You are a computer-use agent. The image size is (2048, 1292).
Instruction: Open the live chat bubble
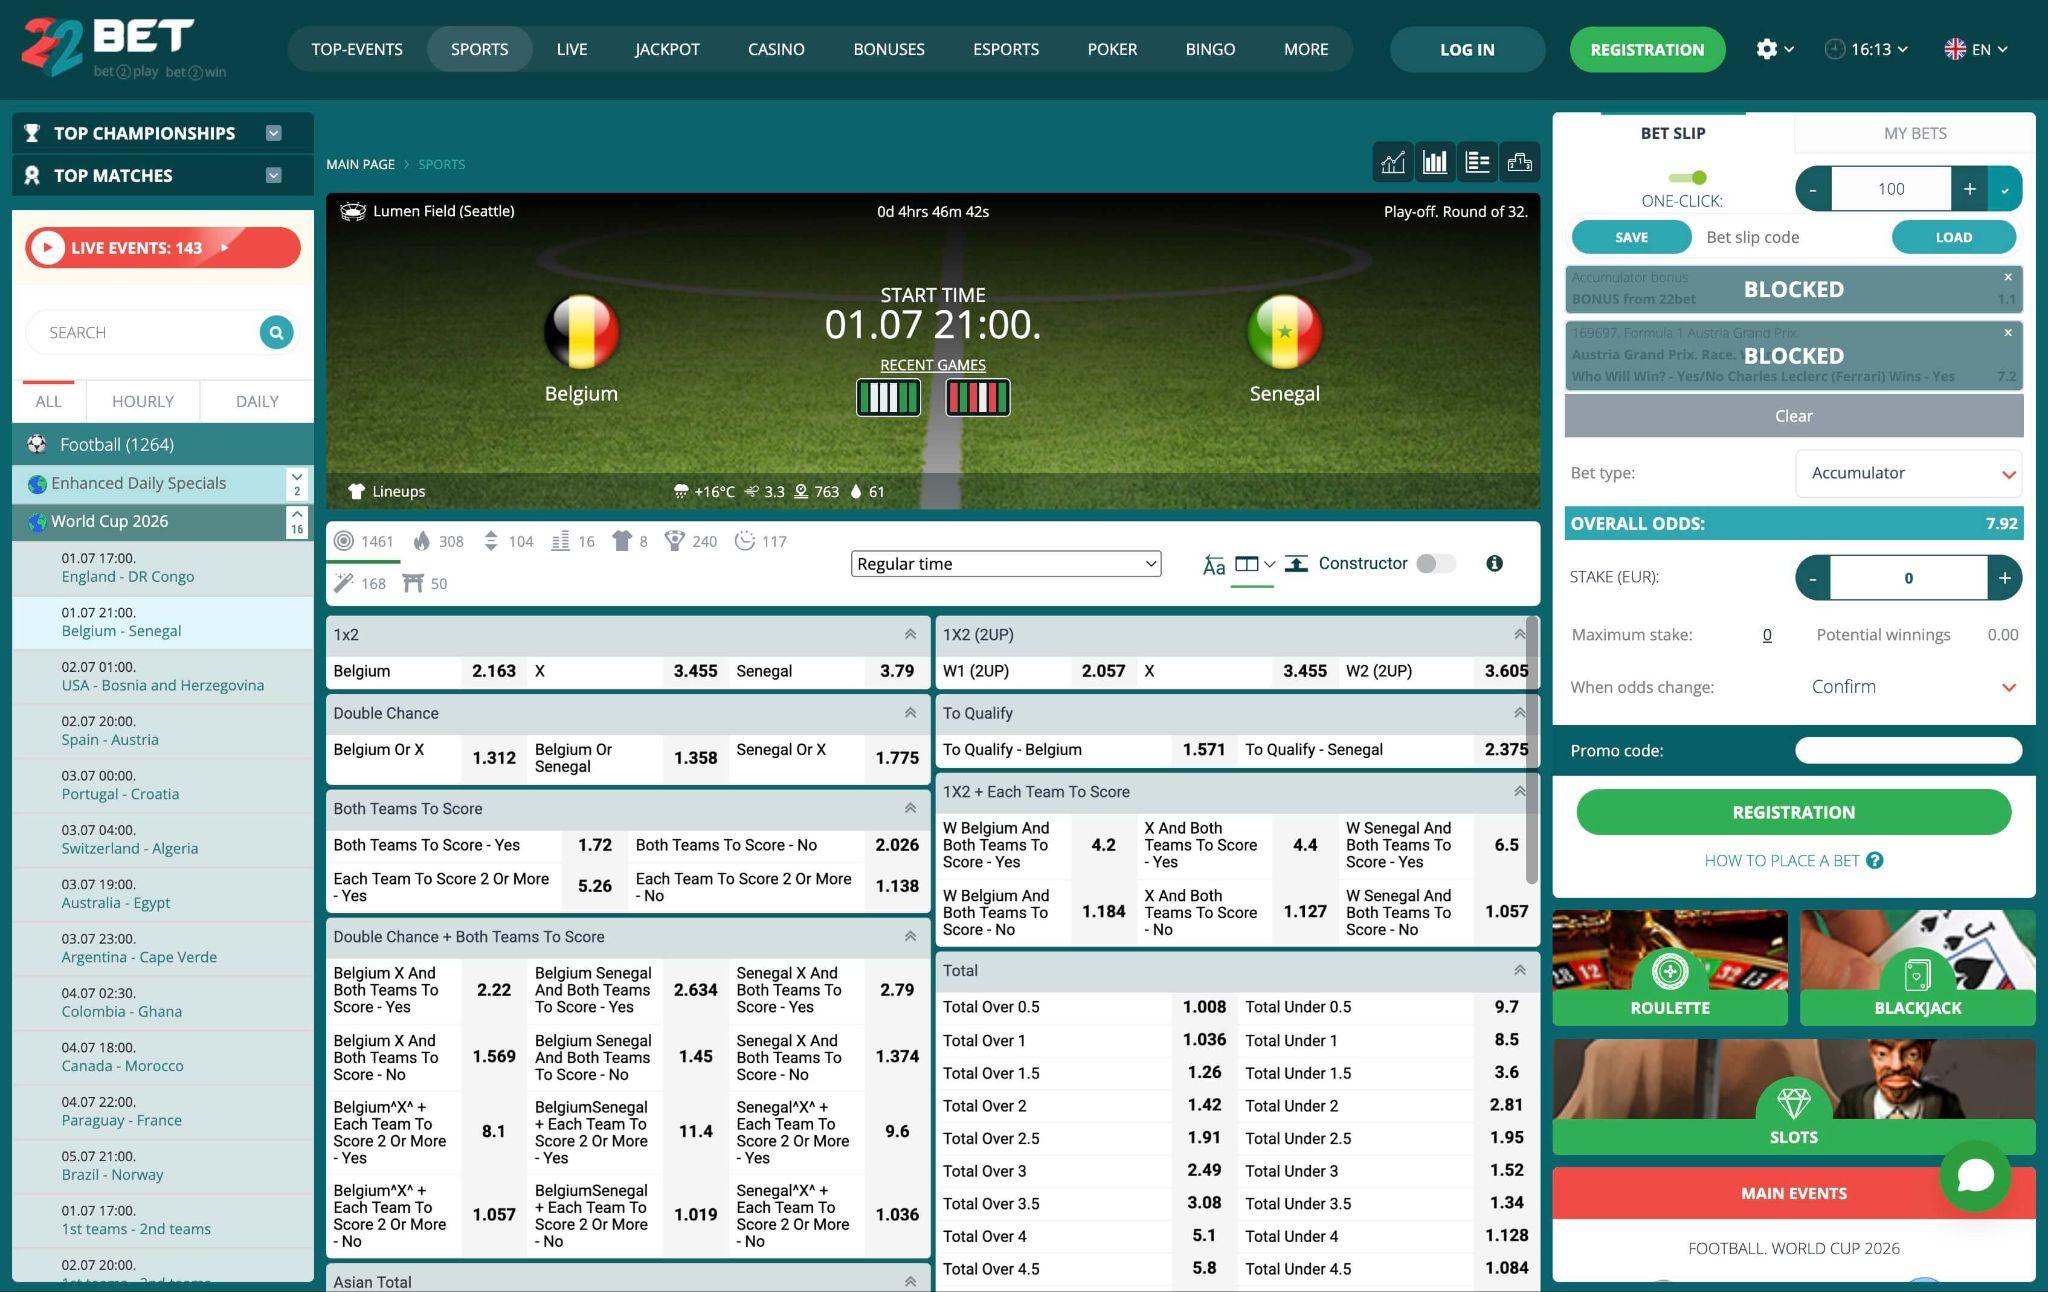[x=1975, y=1176]
